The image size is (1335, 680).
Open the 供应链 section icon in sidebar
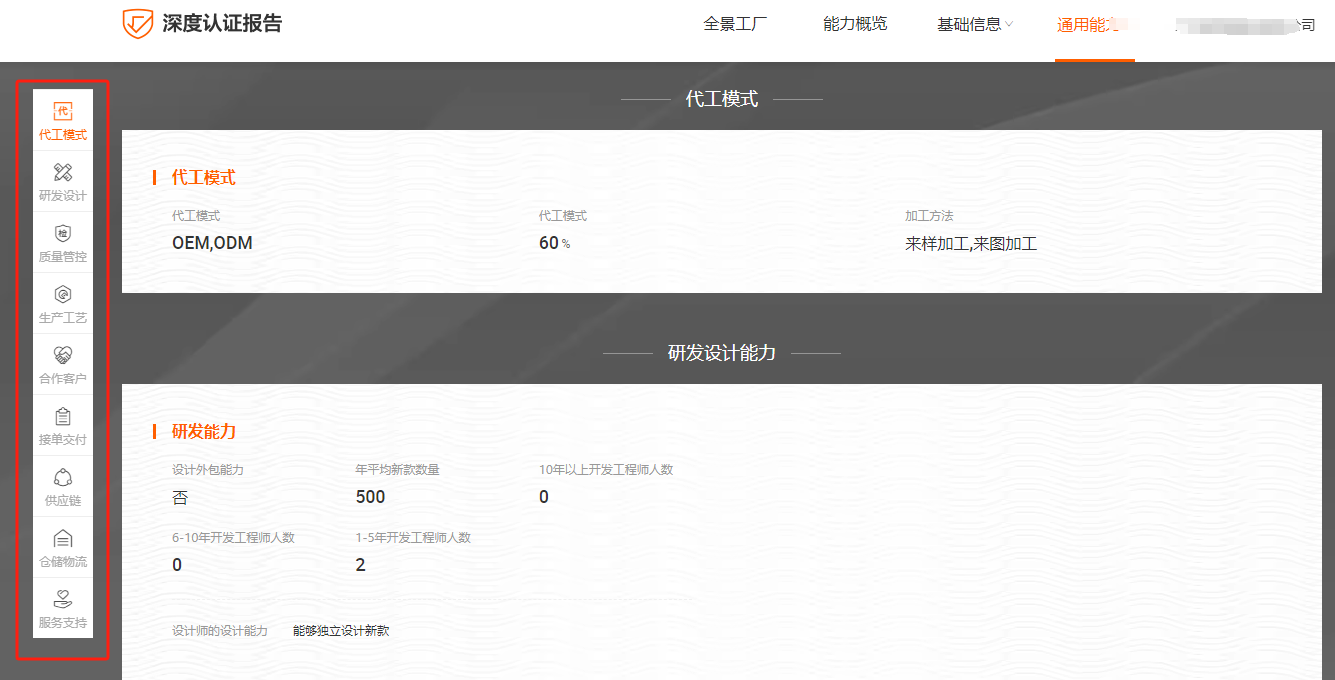point(62,486)
